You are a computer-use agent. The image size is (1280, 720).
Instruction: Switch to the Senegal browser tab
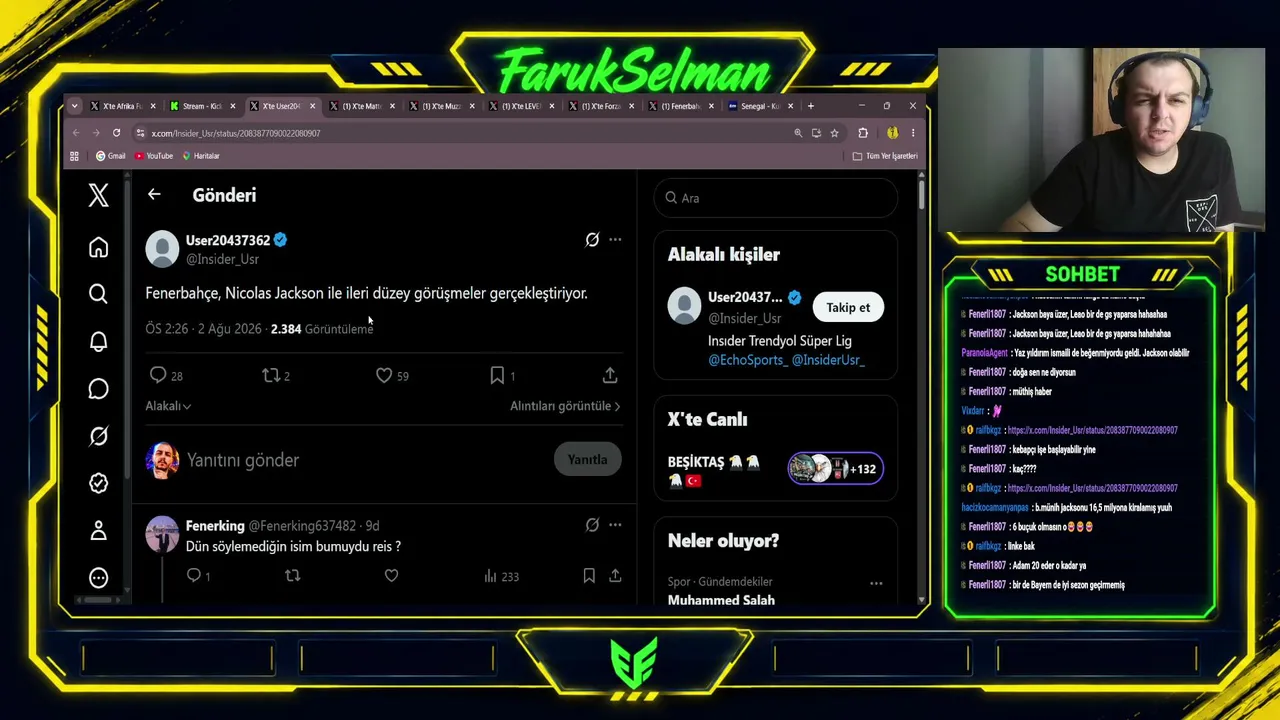click(761, 106)
